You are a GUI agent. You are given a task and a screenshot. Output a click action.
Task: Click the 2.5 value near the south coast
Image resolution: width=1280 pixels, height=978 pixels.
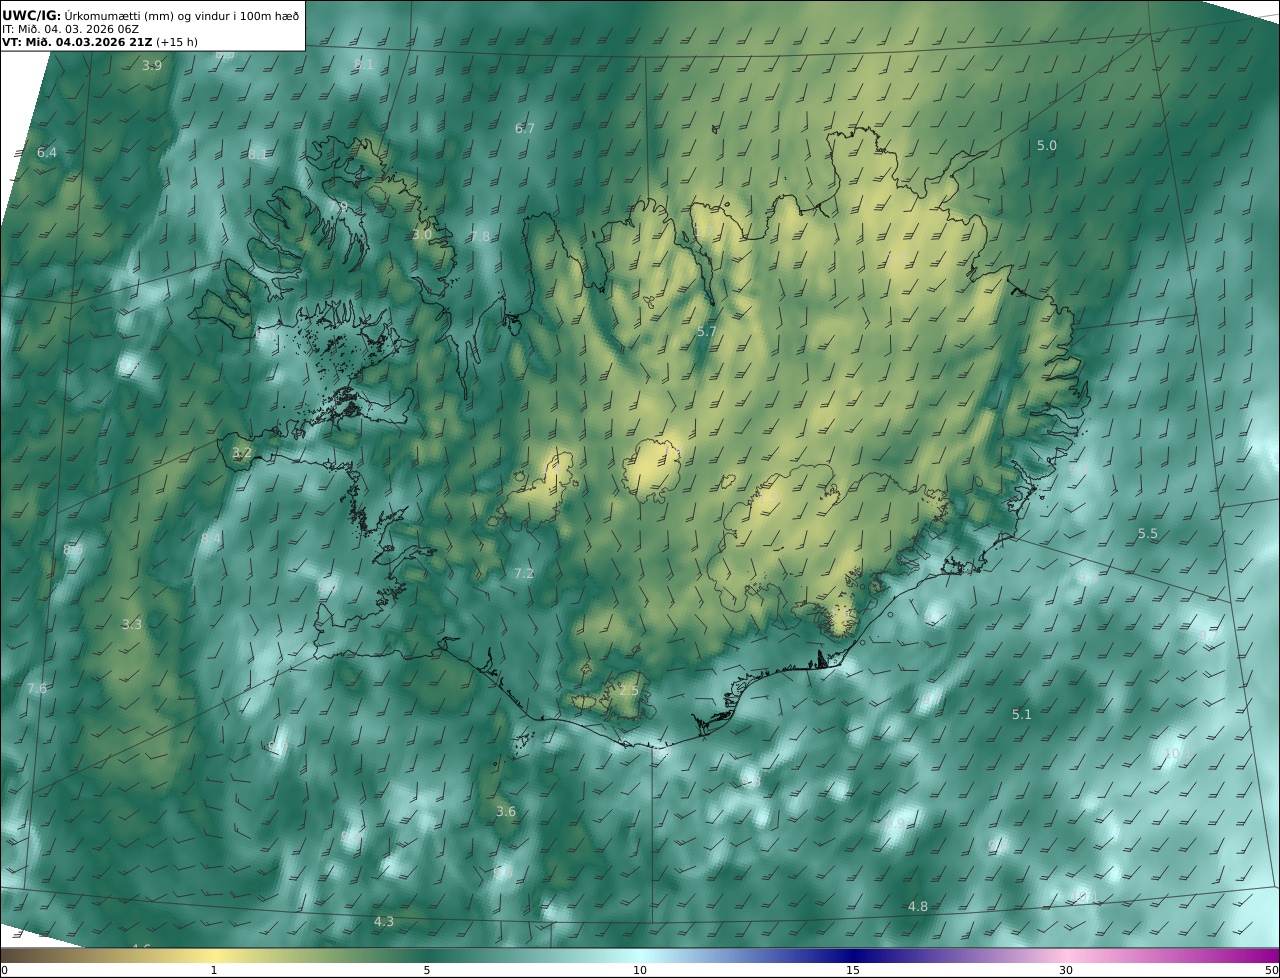[x=628, y=691]
